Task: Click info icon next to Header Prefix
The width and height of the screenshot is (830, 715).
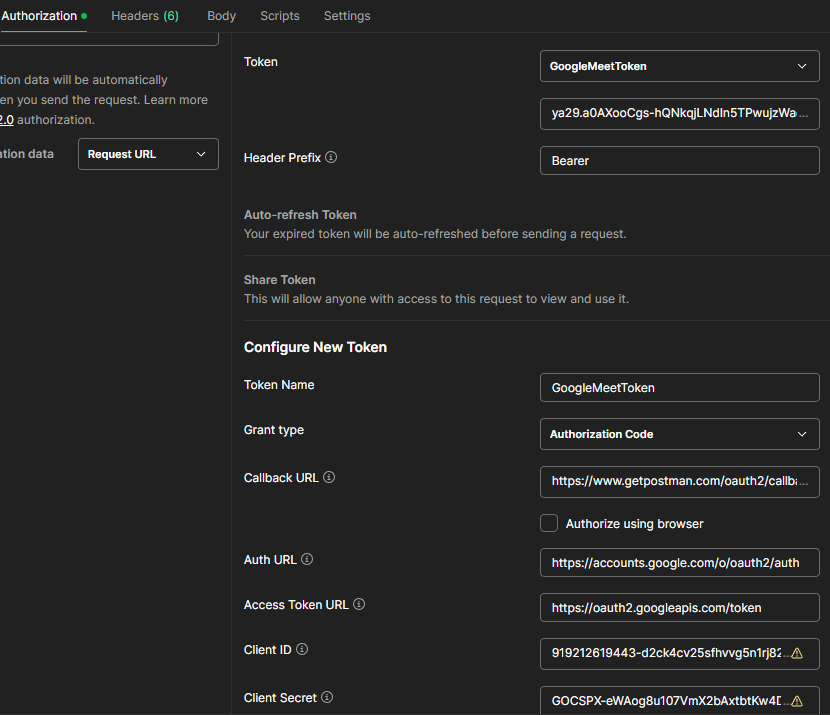Action: tap(331, 158)
